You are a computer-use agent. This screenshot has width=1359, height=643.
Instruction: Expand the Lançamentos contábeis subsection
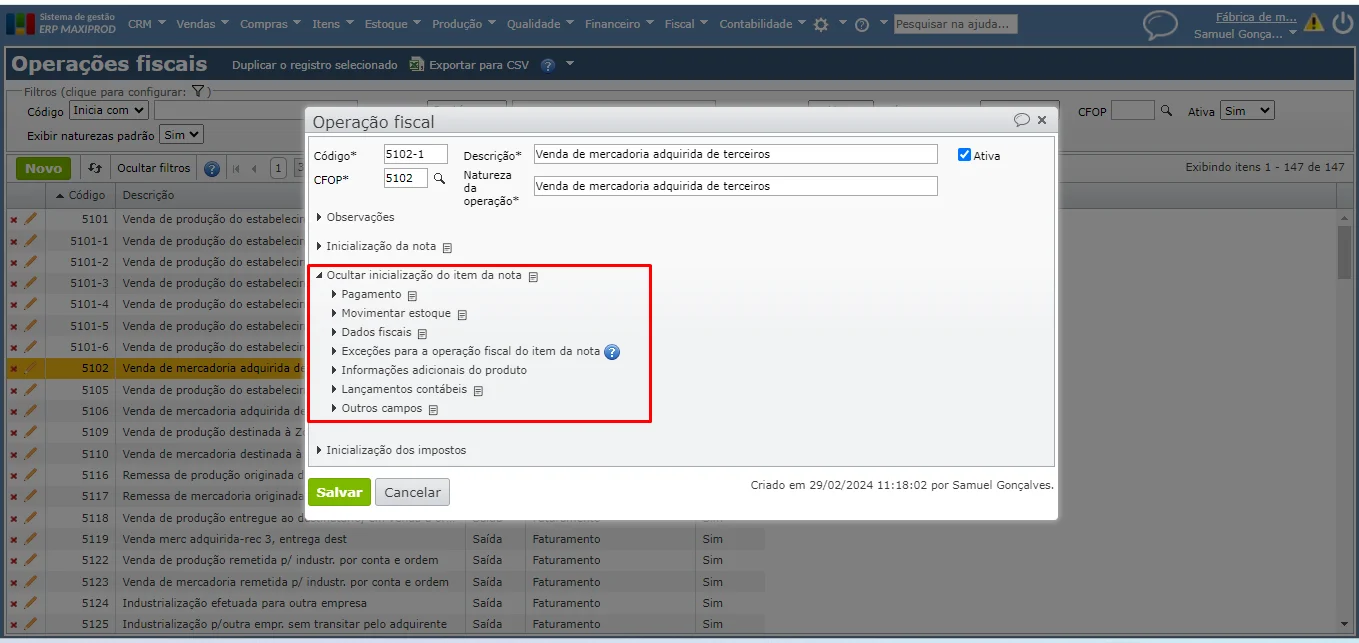click(399, 389)
